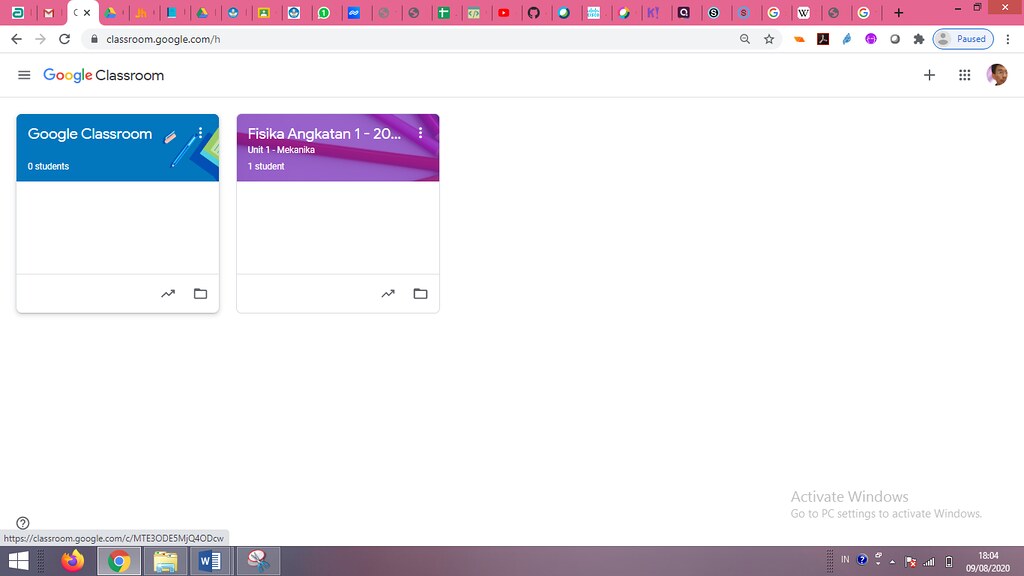Screen dimensions: 1024x576
Task: Launch Firefox from the taskbar
Action: tap(72, 561)
